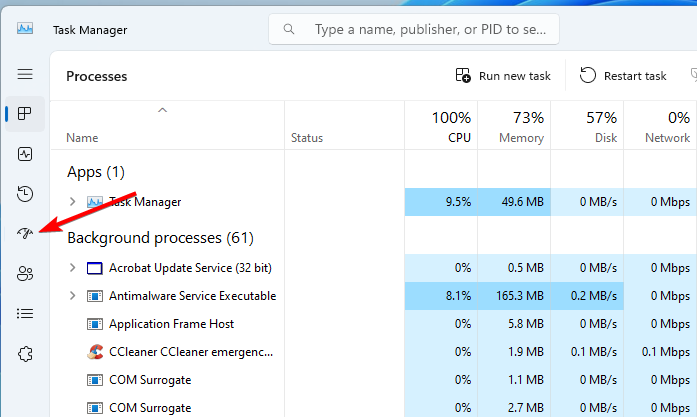697x417 pixels.
Task: Select the Application Frame Host row
Action: [x=373, y=324]
